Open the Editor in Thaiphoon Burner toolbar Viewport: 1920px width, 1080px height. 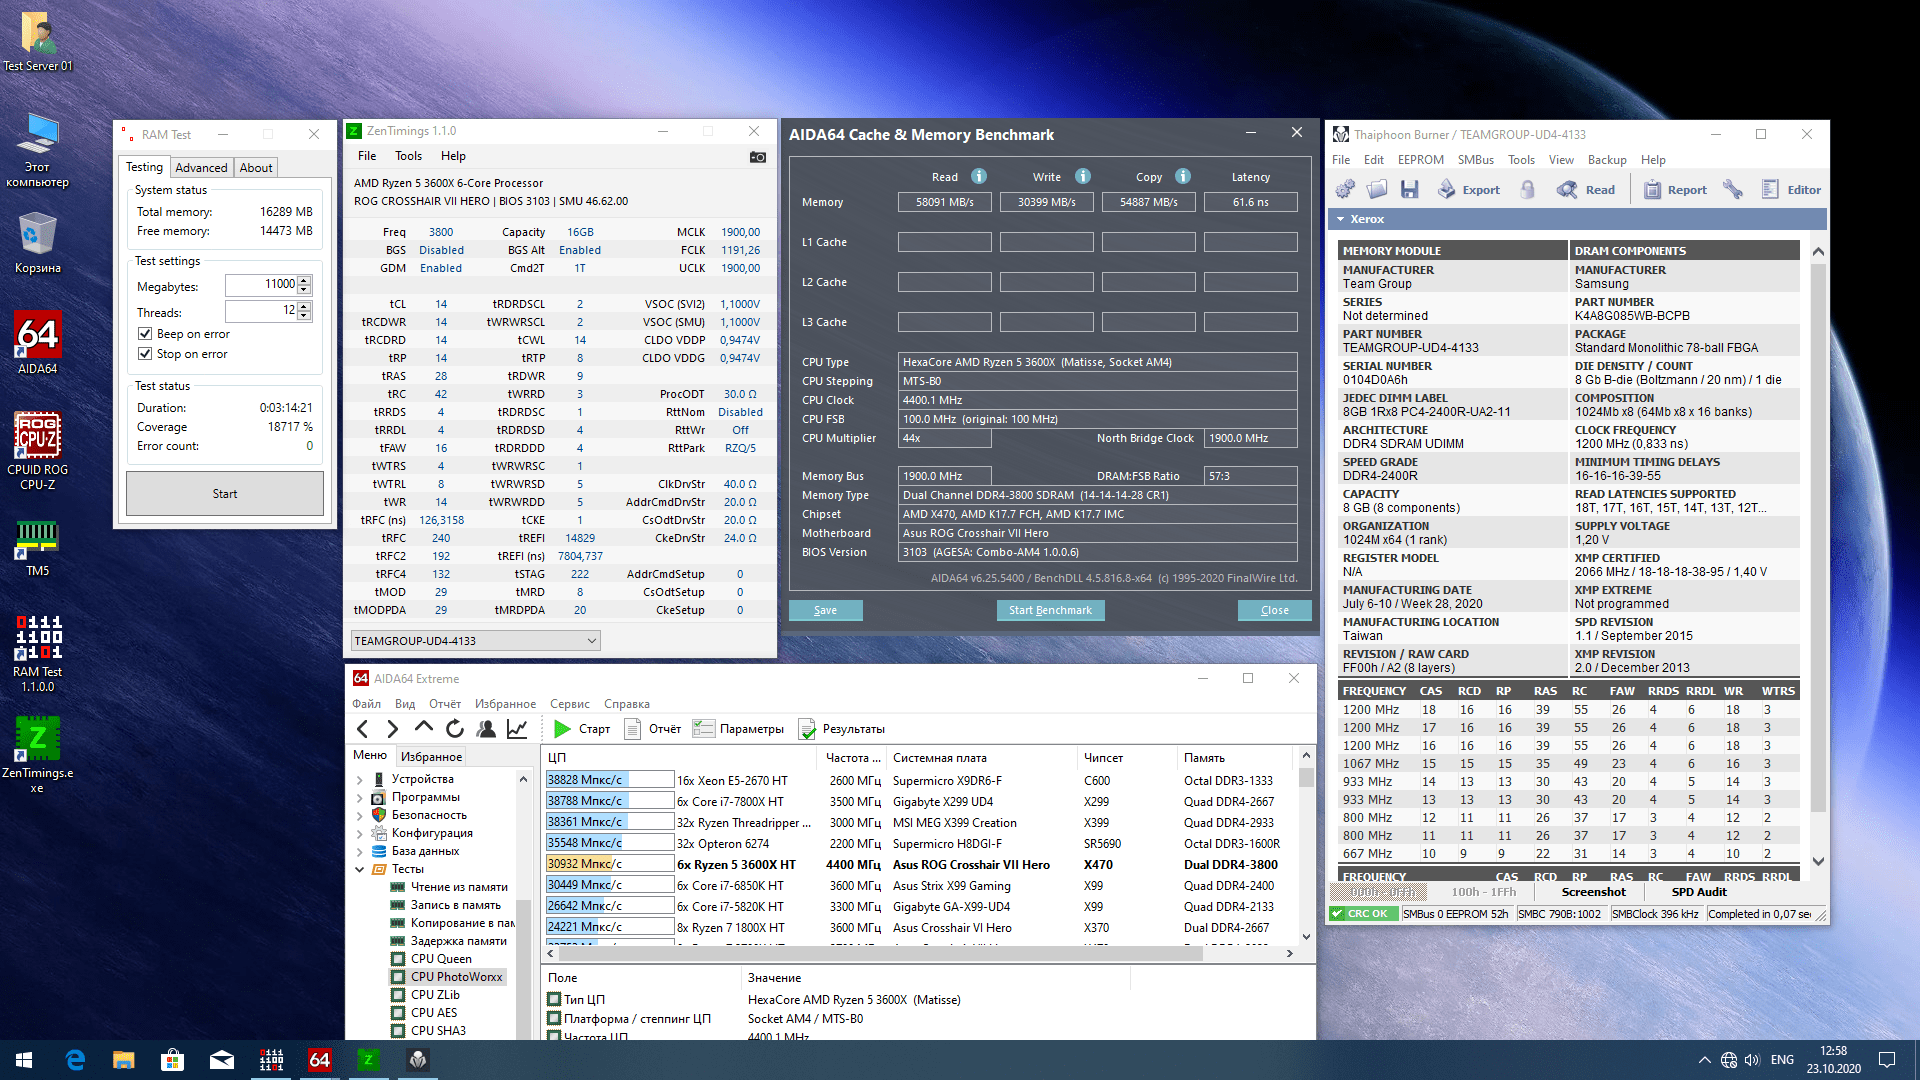1792,190
